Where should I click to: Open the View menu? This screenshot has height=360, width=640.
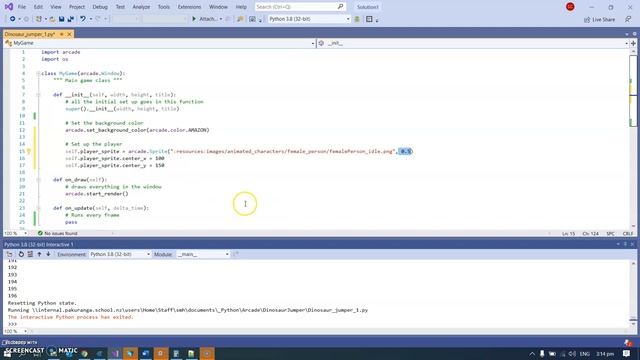[x=56, y=7]
